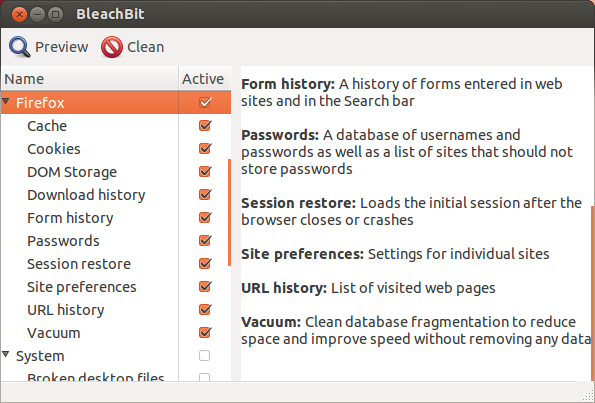This screenshot has width=595, height=403.
Task: Click the description pane vertical scrollbar
Action: pos(593,292)
